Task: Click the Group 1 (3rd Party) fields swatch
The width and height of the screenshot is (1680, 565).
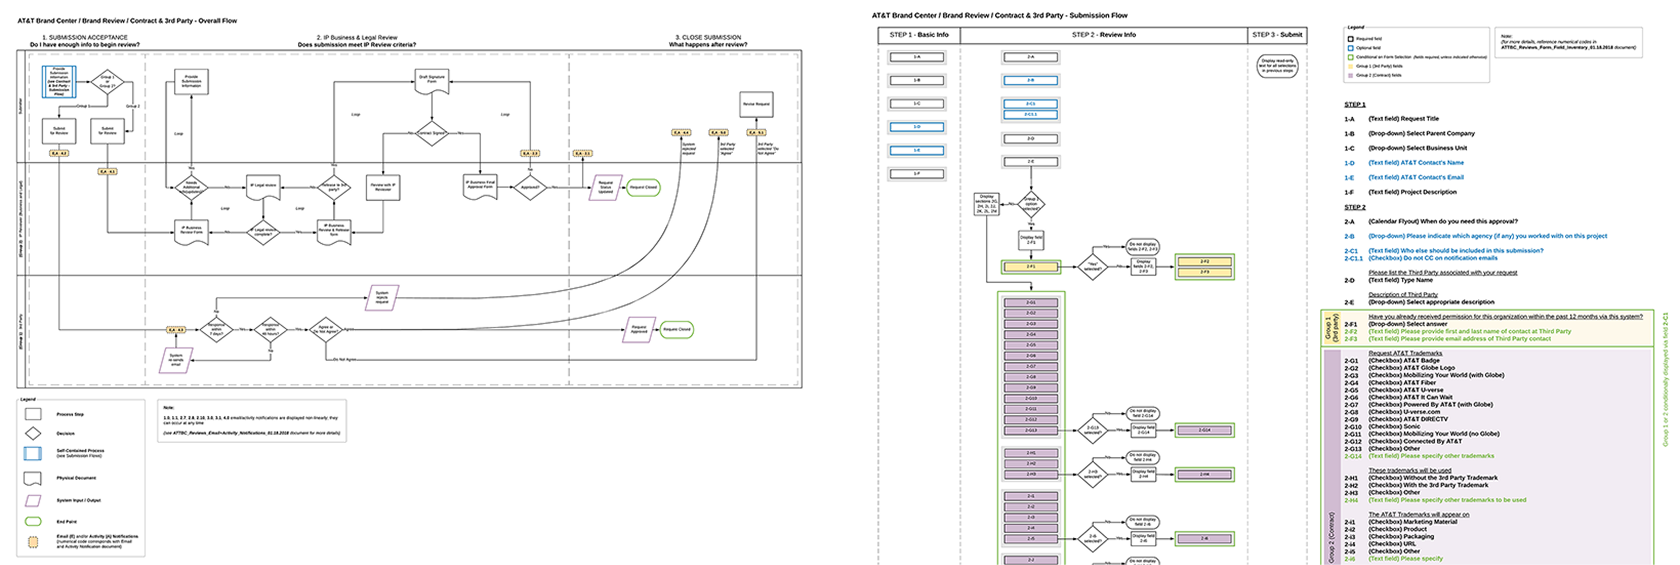Action: [1351, 66]
